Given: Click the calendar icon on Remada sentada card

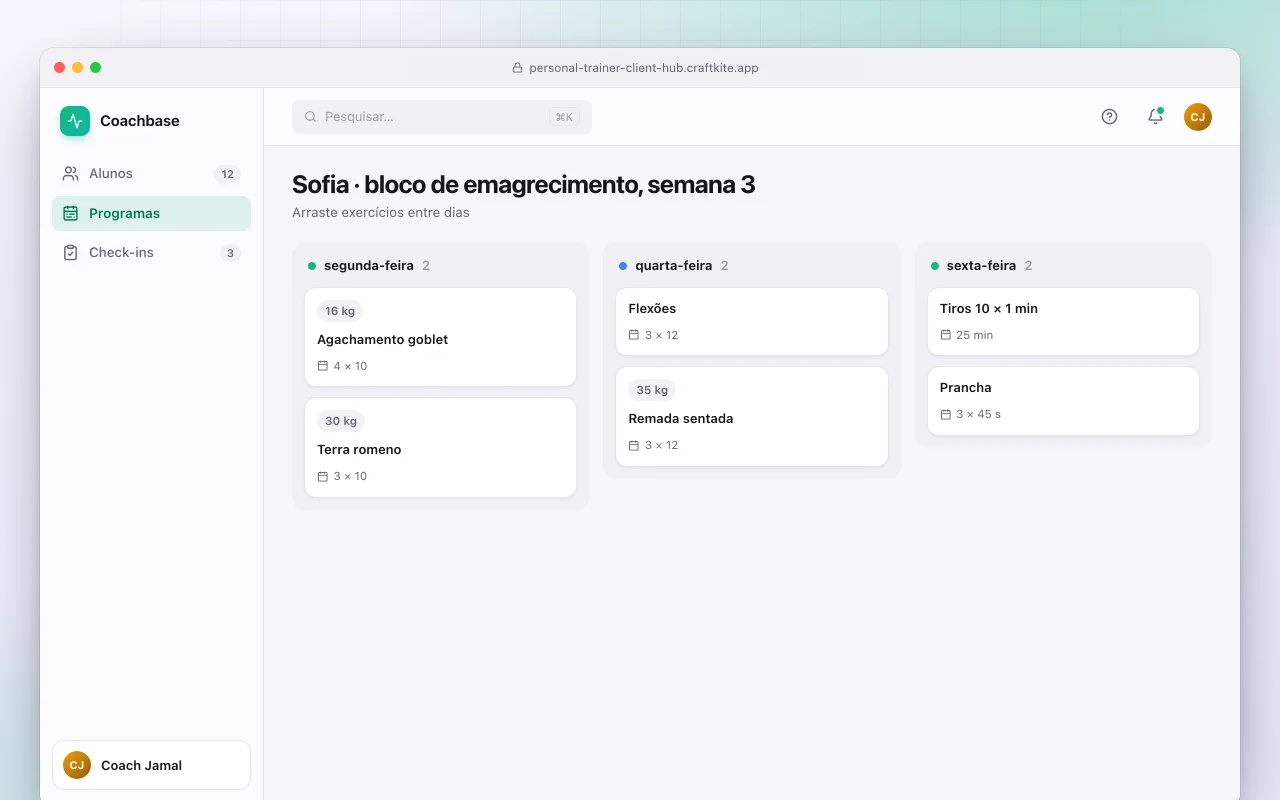Looking at the screenshot, I should coord(633,445).
